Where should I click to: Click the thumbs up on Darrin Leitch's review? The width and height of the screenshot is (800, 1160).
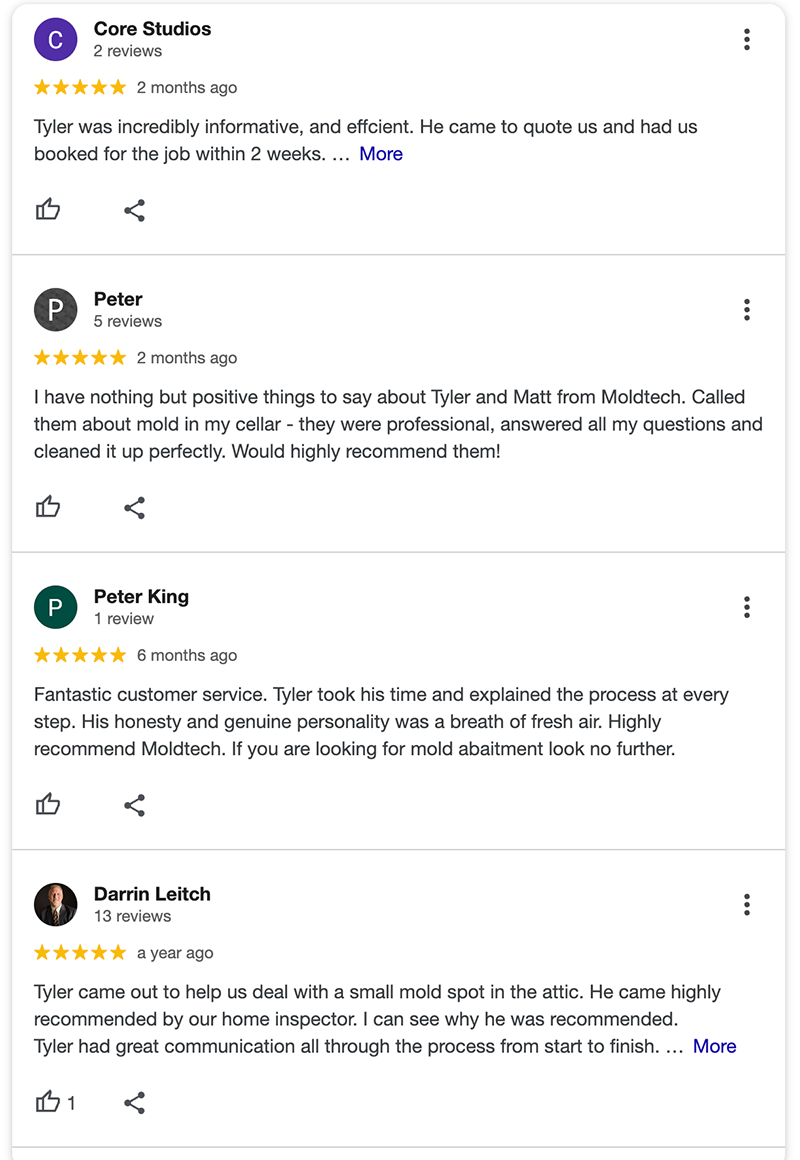point(48,1102)
